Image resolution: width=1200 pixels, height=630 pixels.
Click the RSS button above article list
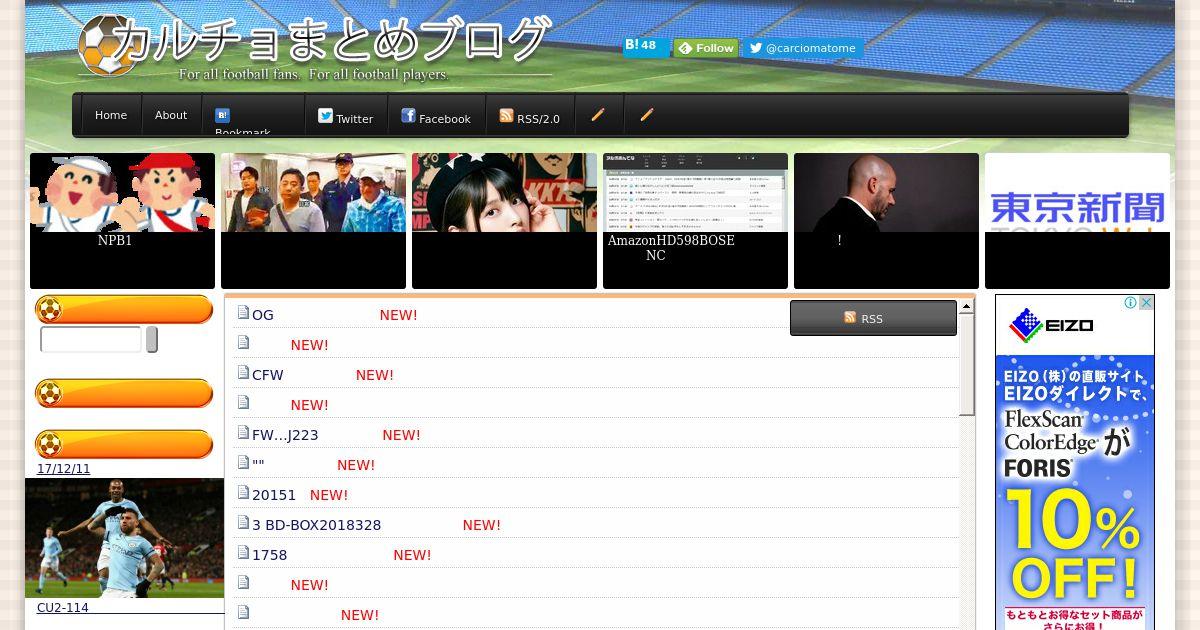point(873,318)
